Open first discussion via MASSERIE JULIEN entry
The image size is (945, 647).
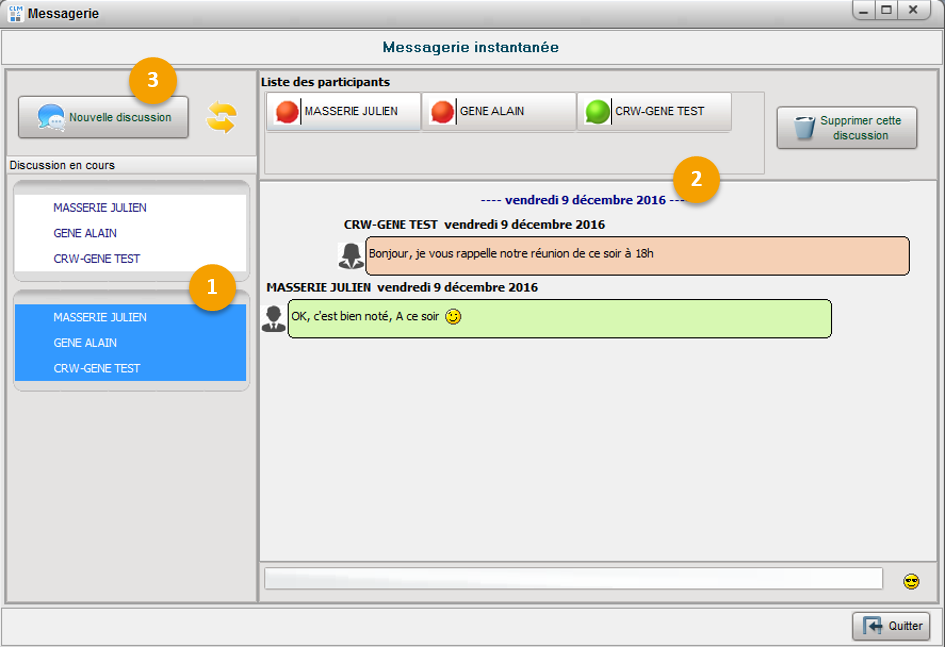100,208
